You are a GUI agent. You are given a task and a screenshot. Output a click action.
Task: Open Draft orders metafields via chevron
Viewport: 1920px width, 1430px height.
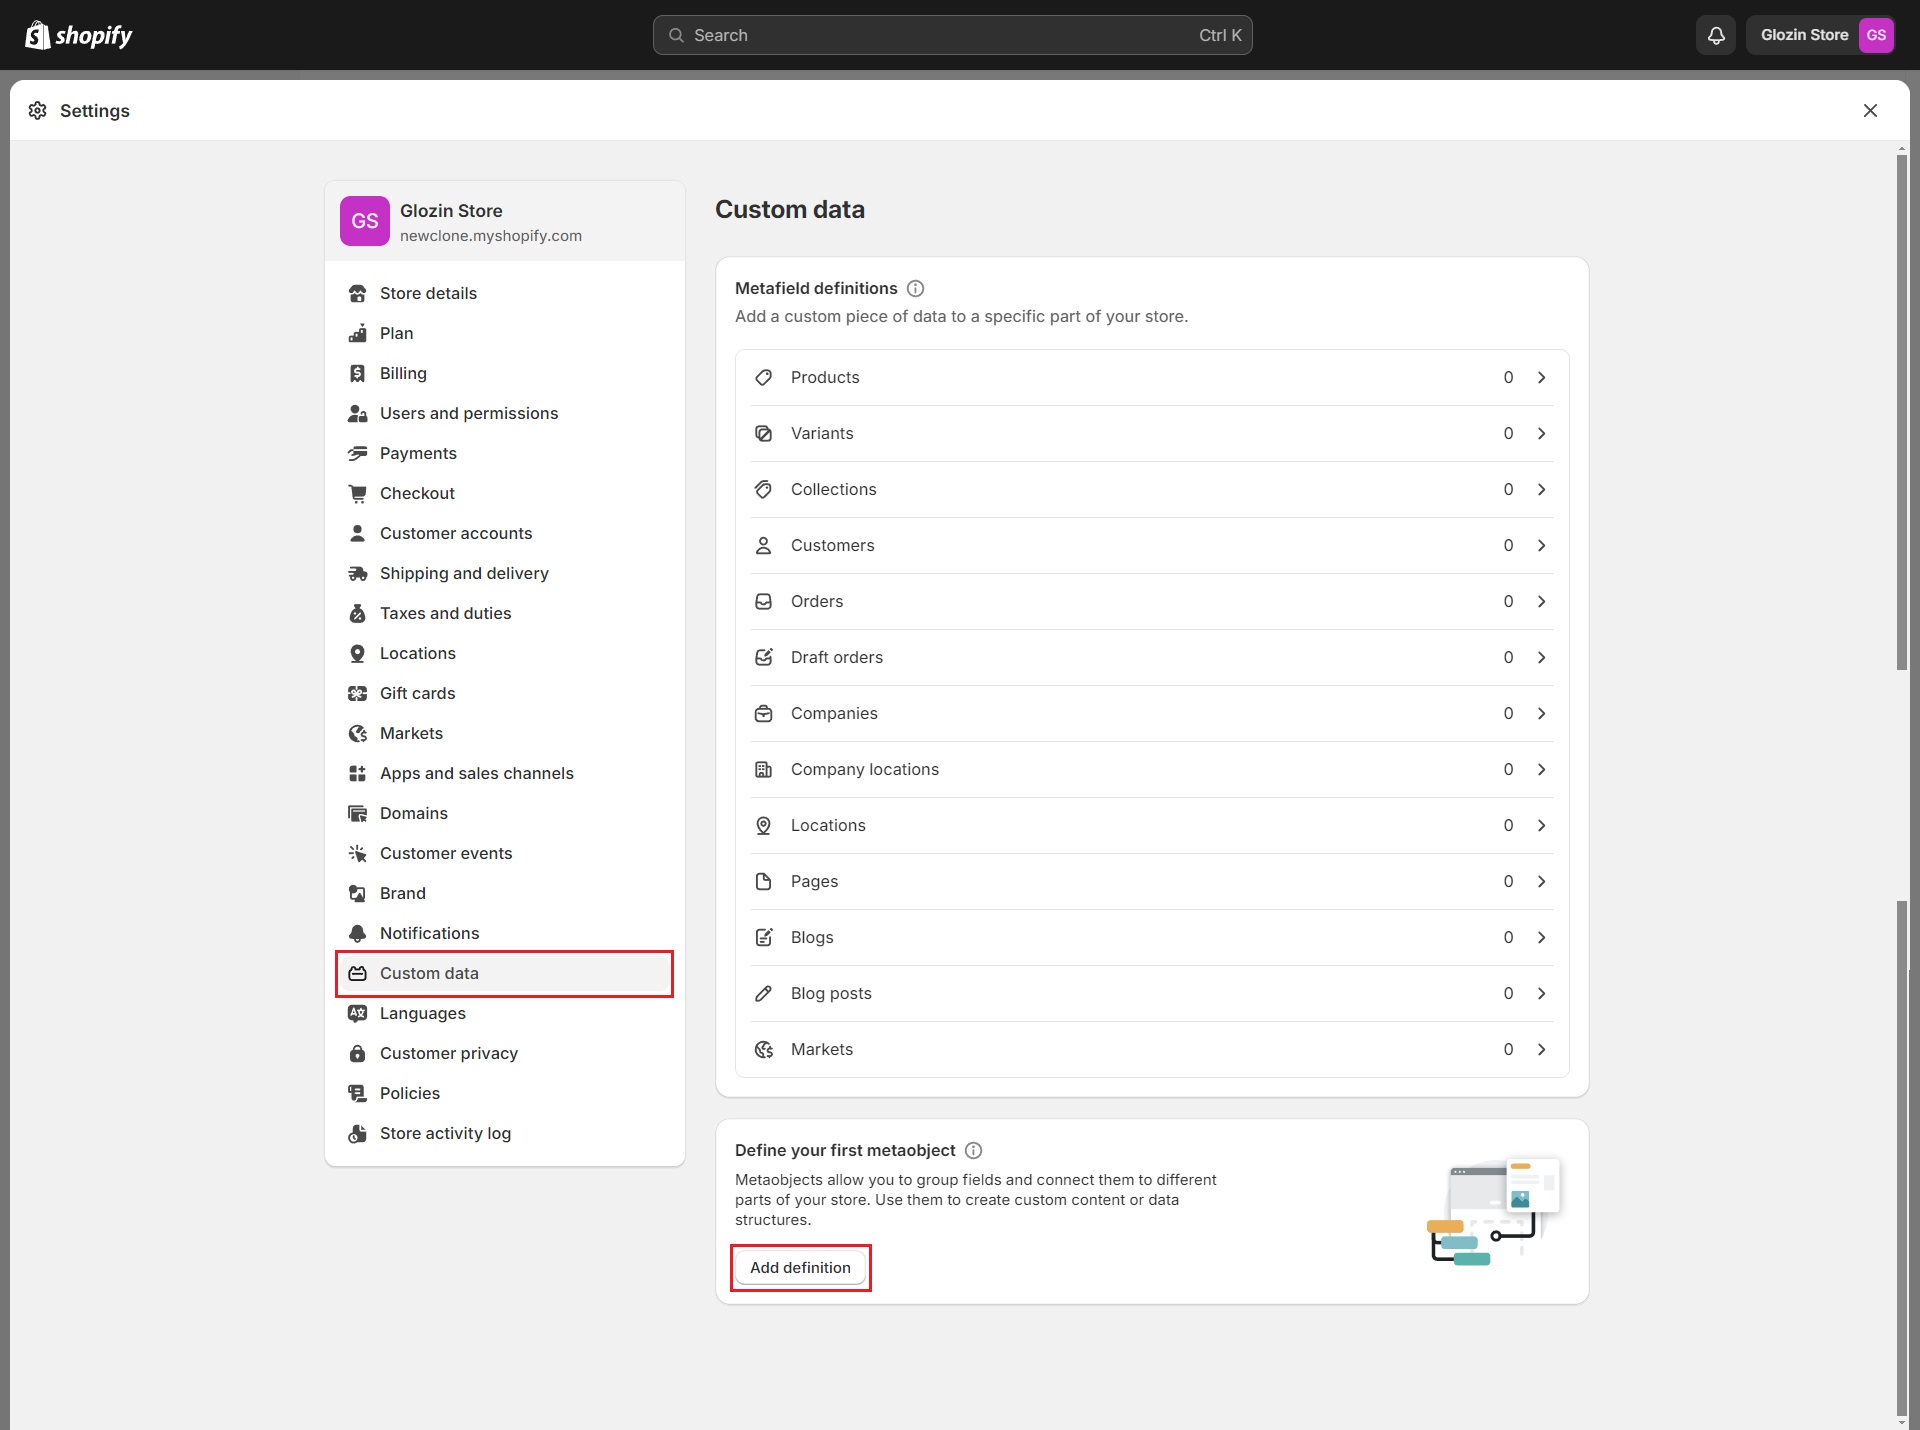(1541, 657)
